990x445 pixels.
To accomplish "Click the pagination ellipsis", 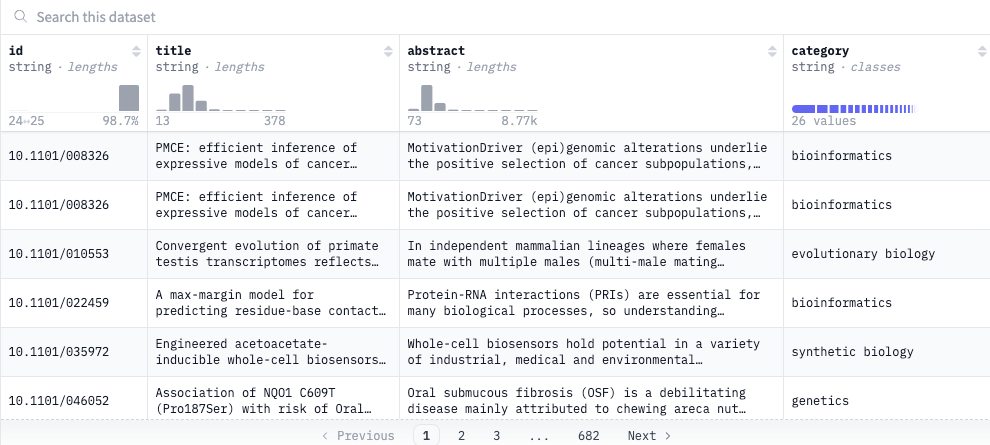I will pyautogui.click(x=539, y=436).
